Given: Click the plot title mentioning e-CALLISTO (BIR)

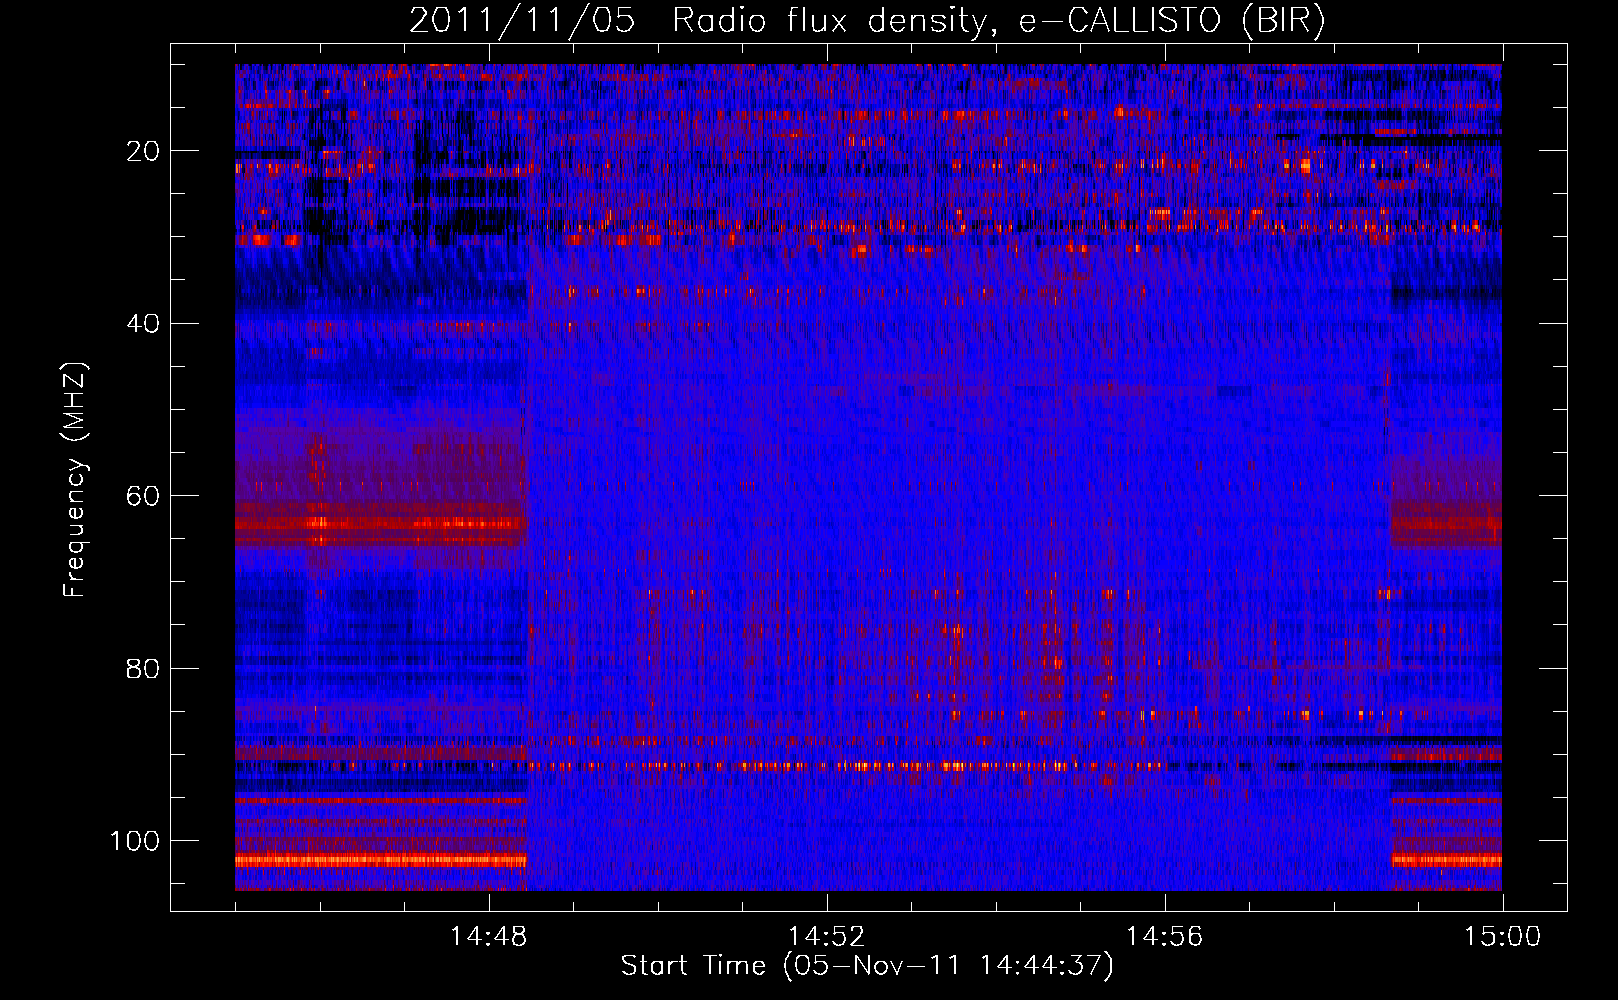Looking at the screenshot, I should pyautogui.click(x=868, y=21).
